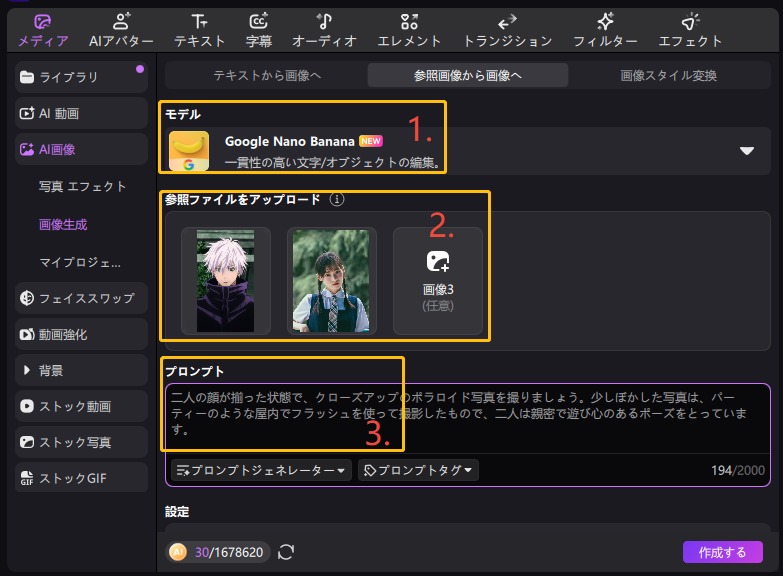Open the 字幕 subtitles tab icon
Image resolution: width=783 pixels, height=576 pixels.
(259, 21)
